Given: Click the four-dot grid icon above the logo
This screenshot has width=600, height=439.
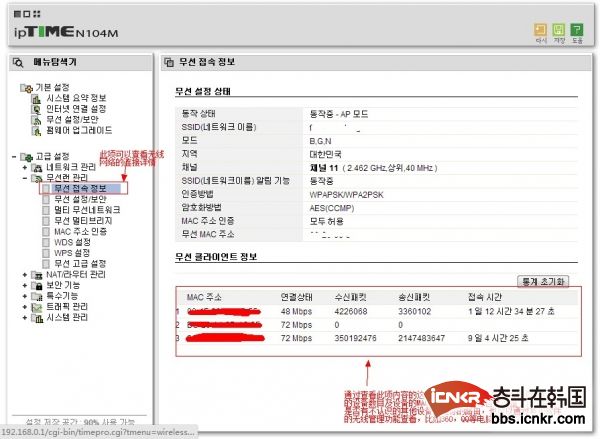Looking at the screenshot, I should tap(37, 14).
